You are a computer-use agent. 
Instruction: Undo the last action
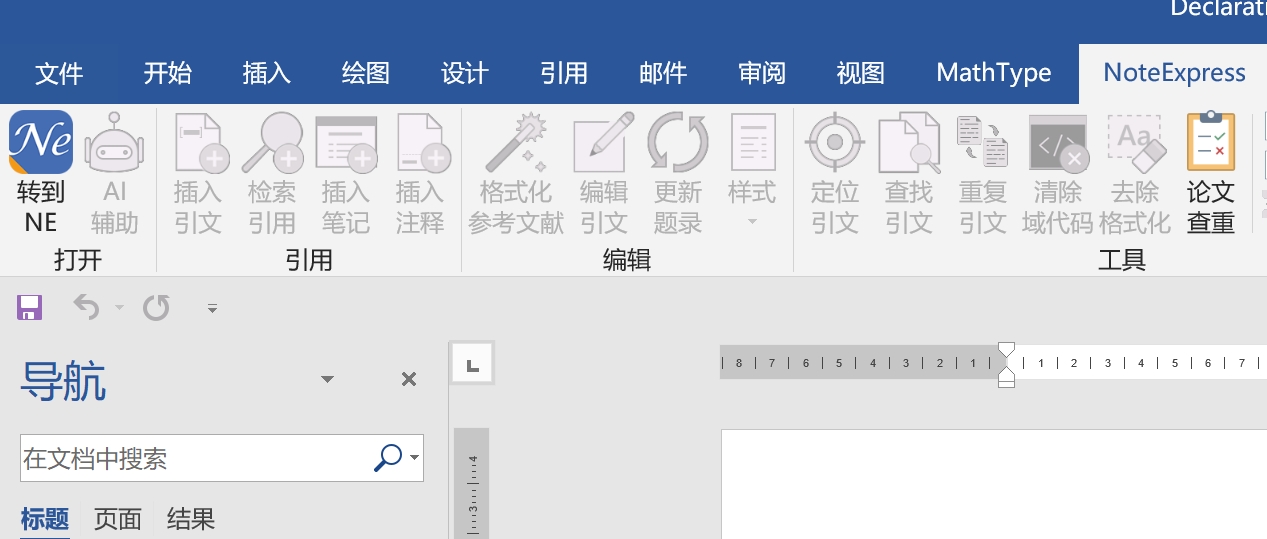tap(87, 308)
